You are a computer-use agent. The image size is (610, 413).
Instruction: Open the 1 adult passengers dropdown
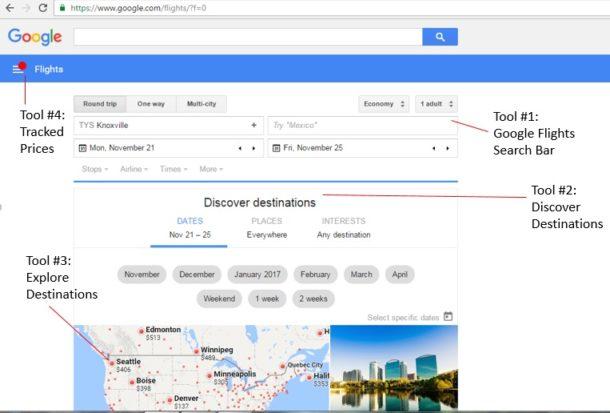[x=436, y=104]
